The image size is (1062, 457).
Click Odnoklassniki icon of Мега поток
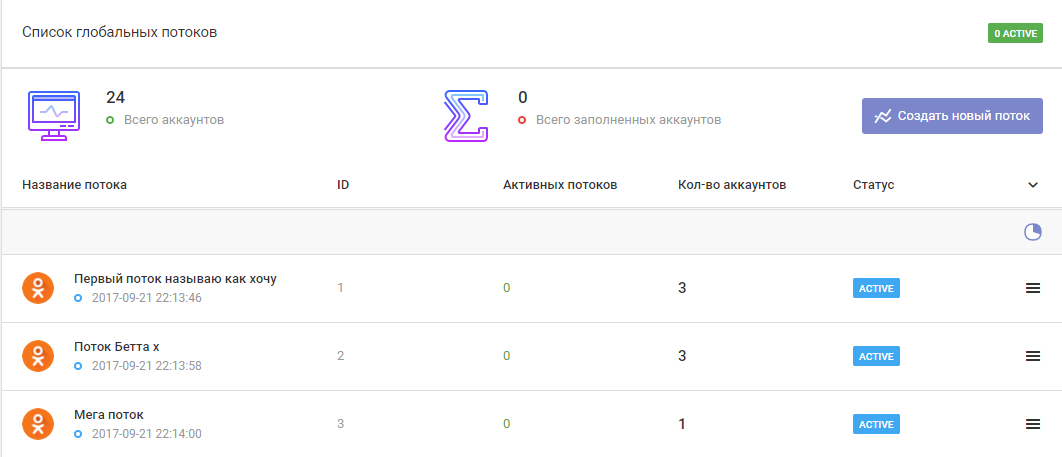tap(38, 424)
